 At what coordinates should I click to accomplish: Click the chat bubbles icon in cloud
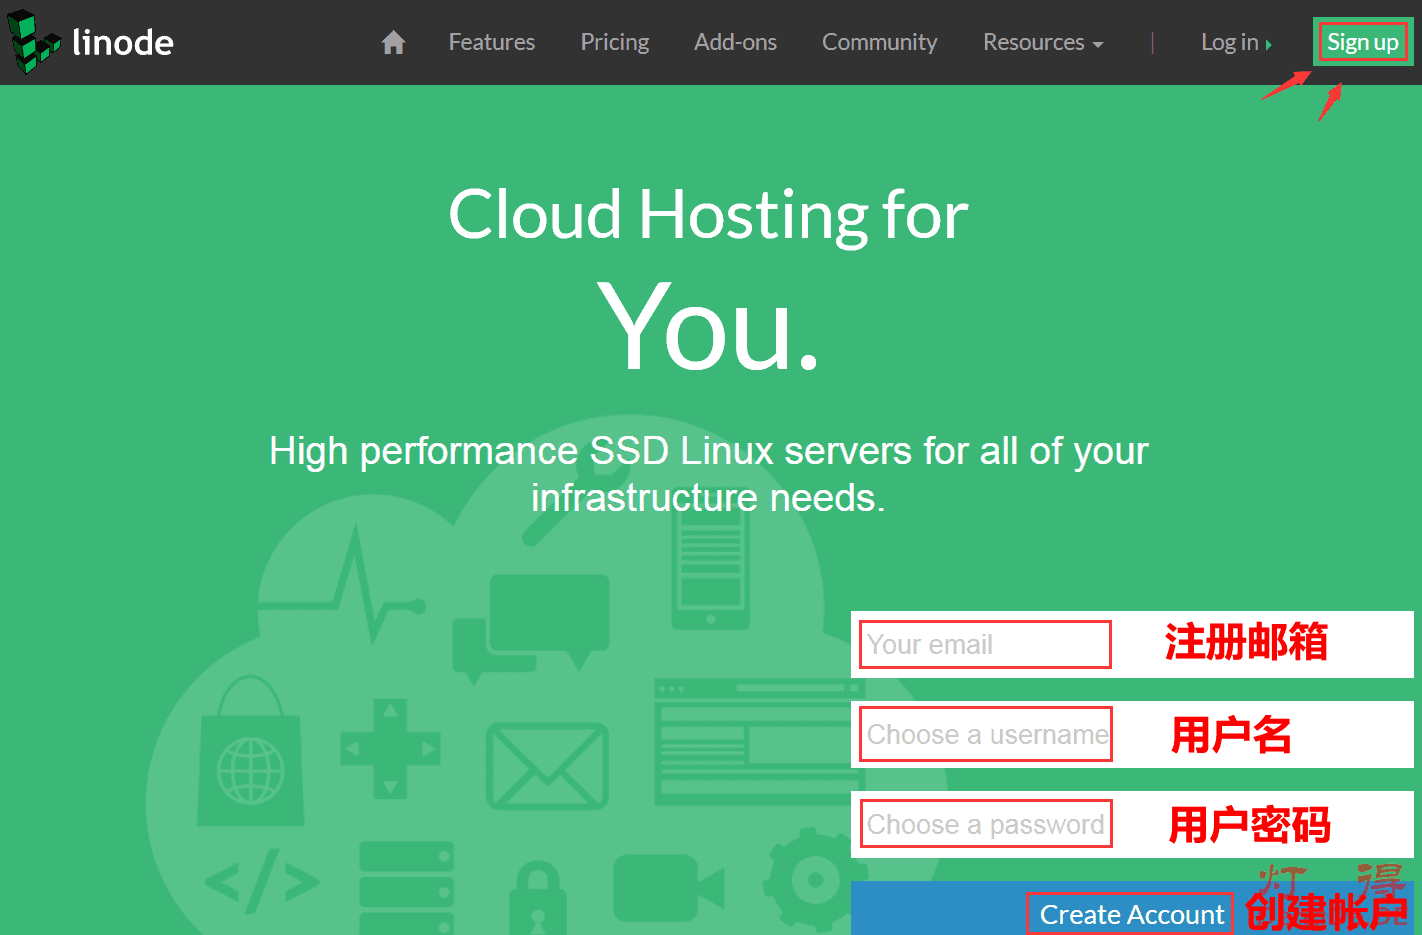532,624
